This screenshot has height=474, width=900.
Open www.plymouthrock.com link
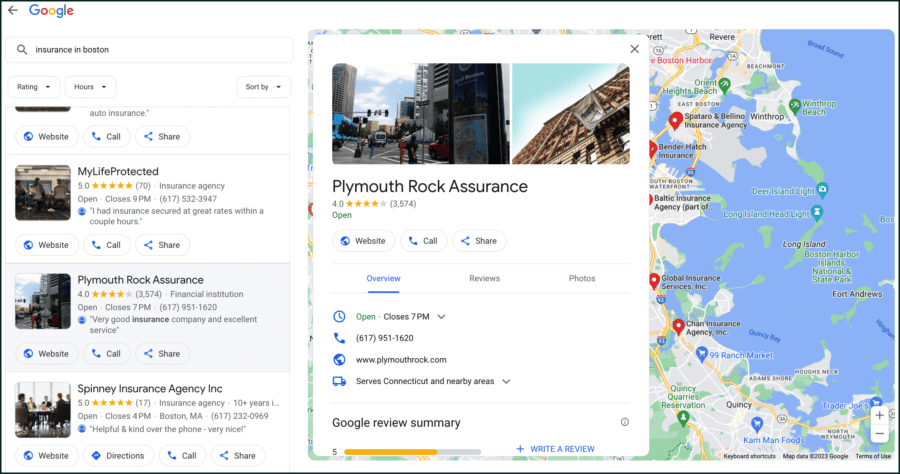click(x=401, y=360)
